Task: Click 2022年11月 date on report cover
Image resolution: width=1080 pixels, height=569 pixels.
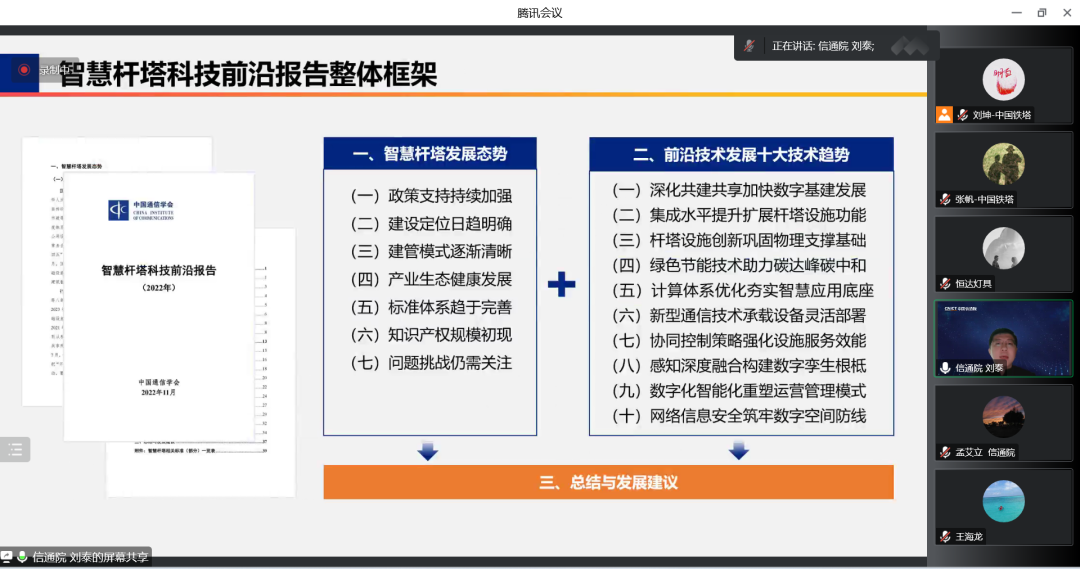Action: coord(159,392)
